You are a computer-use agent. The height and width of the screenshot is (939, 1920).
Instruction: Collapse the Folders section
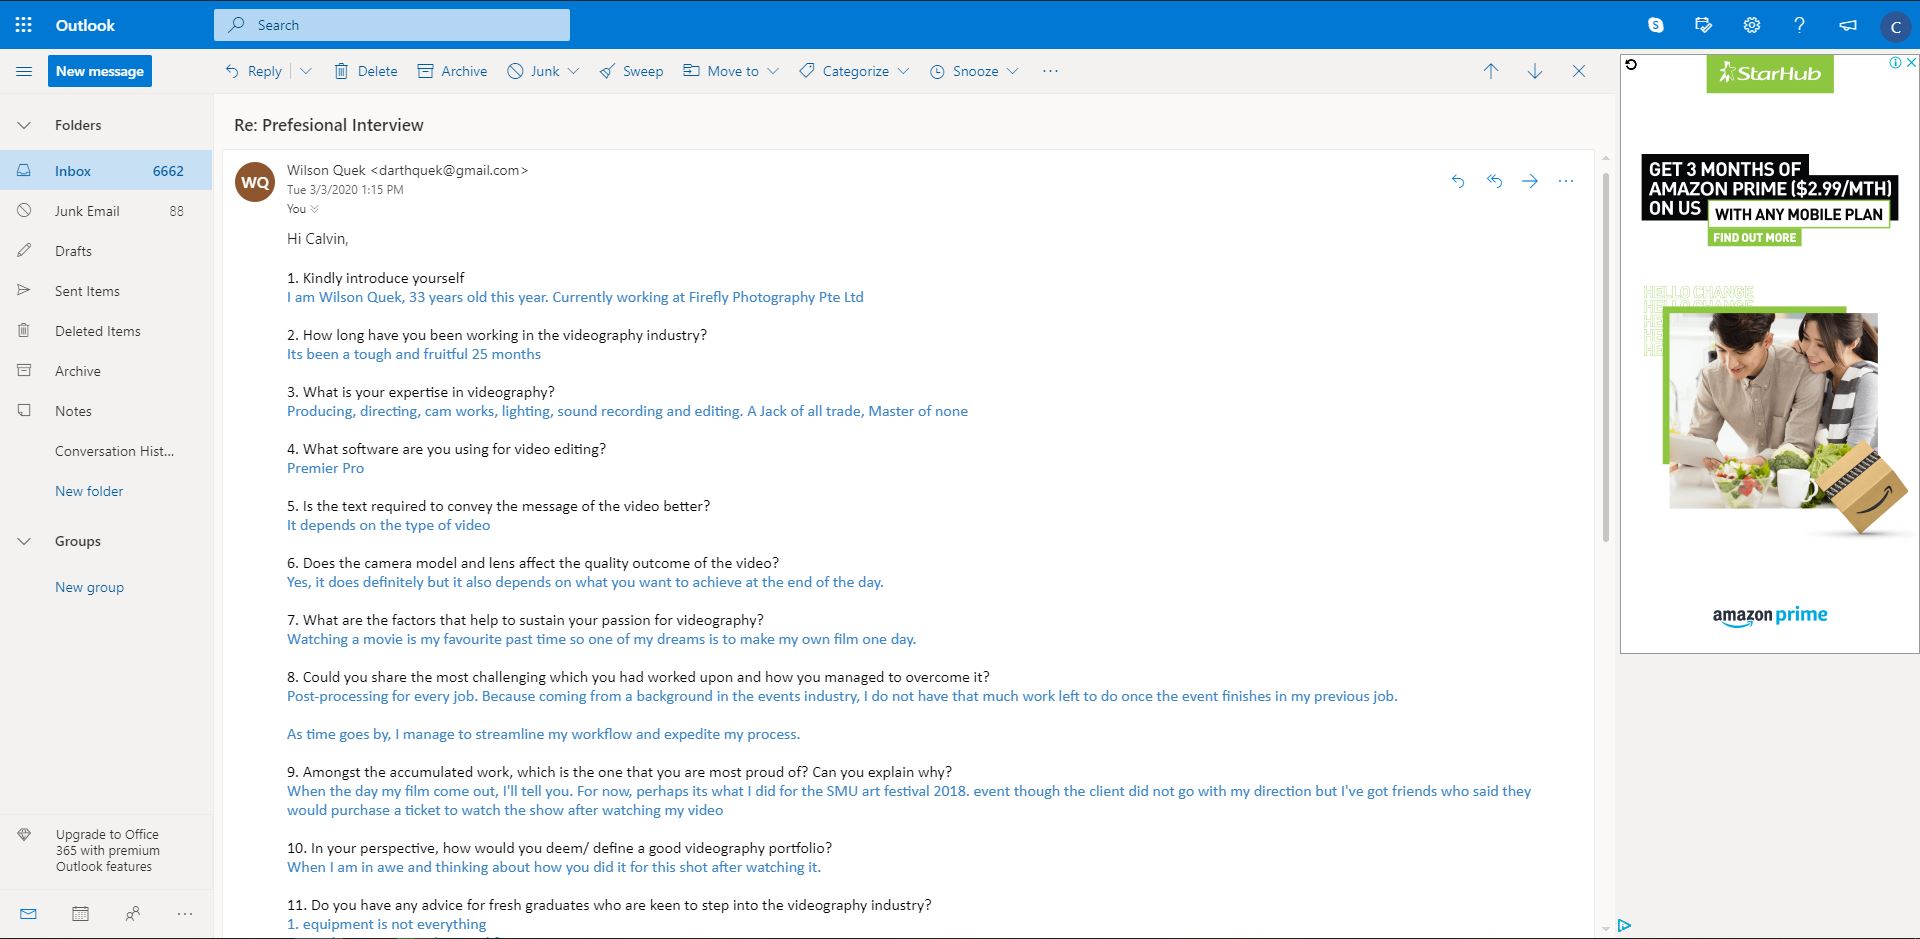coord(24,125)
